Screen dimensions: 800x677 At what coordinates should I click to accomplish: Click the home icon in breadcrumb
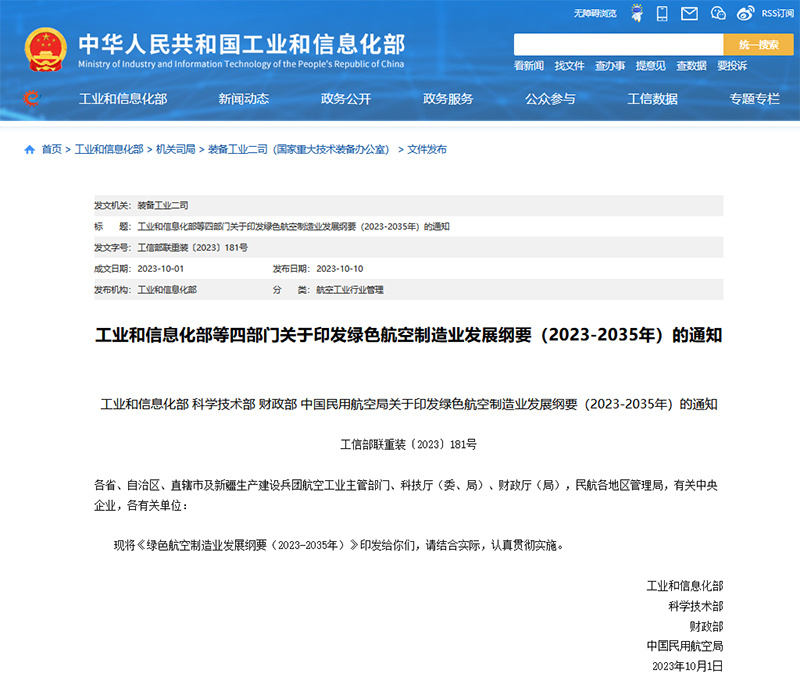click(30, 149)
